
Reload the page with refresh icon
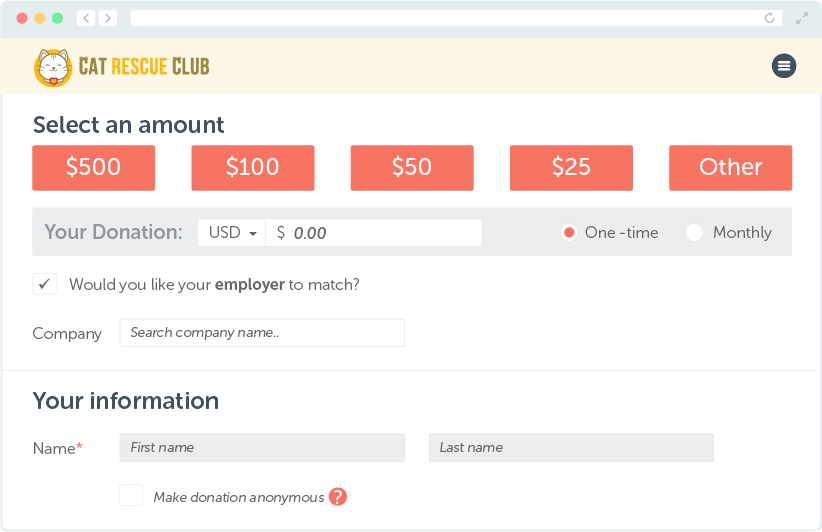pos(769,18)
